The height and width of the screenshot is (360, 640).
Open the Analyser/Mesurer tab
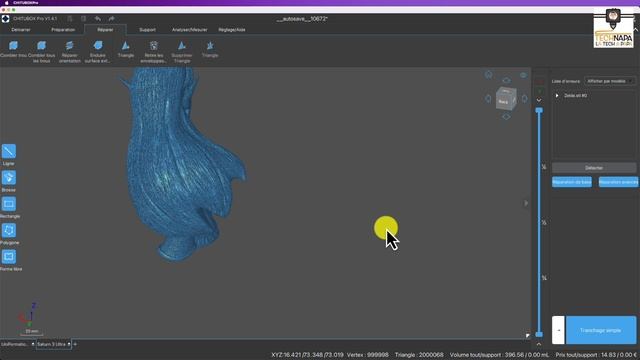(189, 30)
